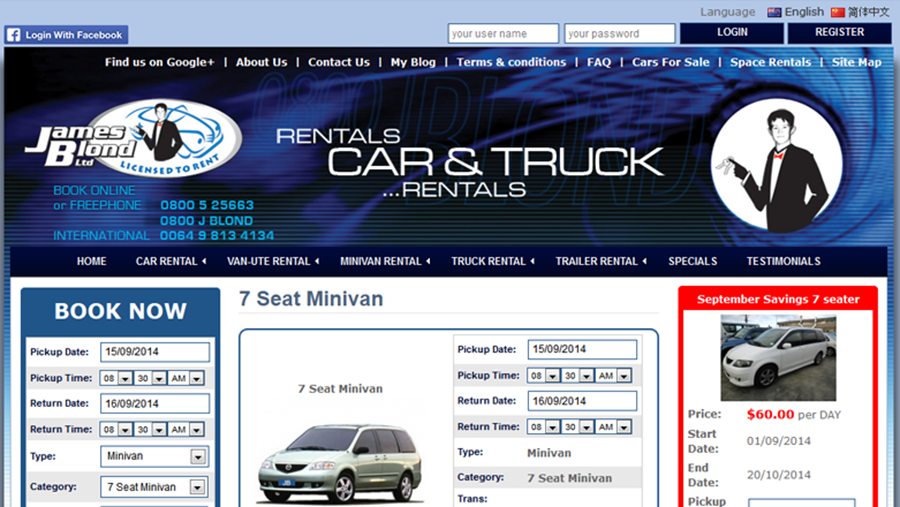Open the About Us link

(261, 62)
